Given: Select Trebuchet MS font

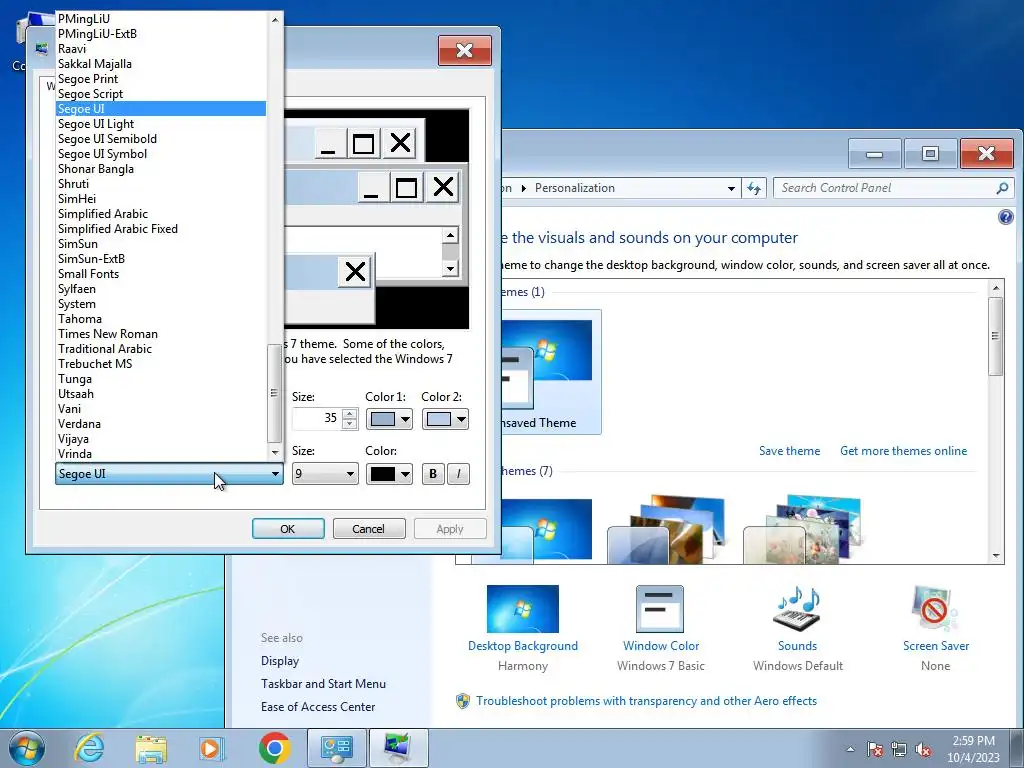Looking at the screenshot, I should (161, 364).
